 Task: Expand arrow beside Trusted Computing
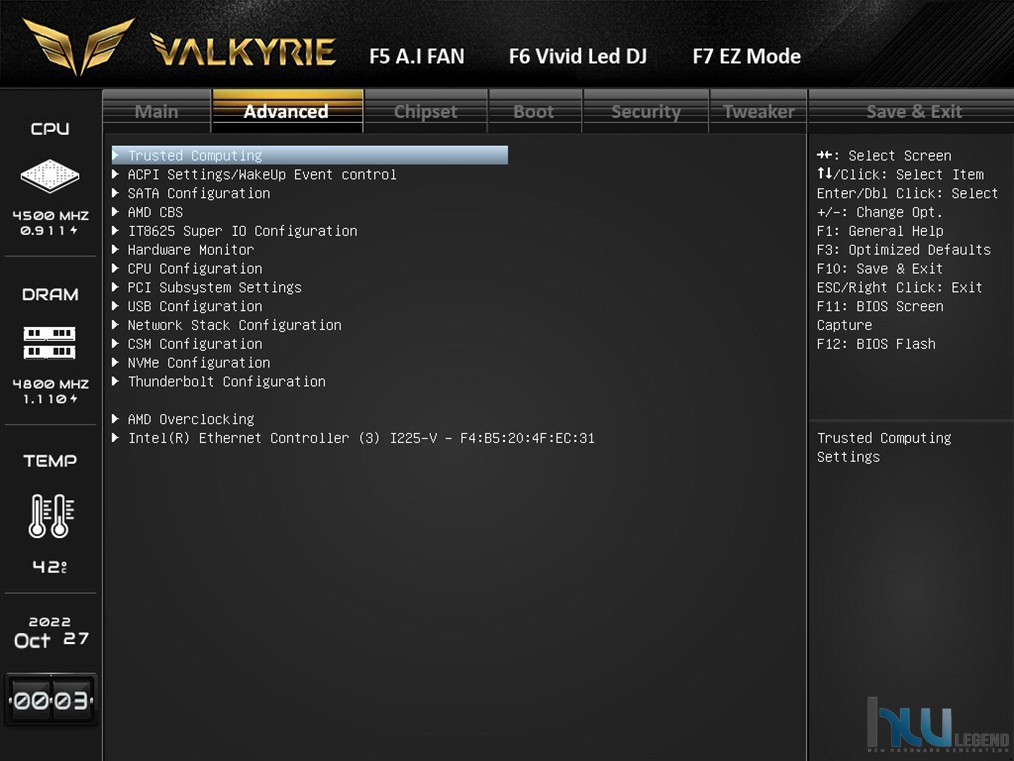tap(116, 155)
